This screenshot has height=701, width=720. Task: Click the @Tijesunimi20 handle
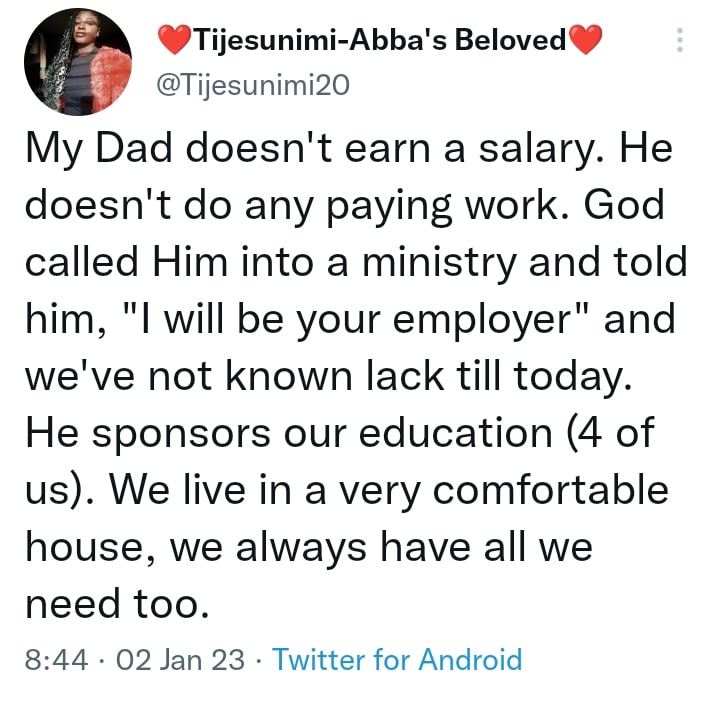(254, 85)
